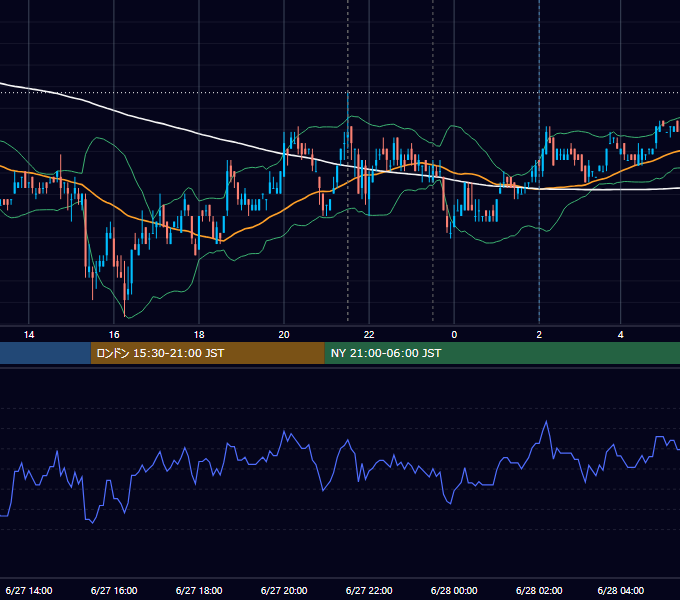Click the 6/27 16:00 date label

click(x=114, y=590)
